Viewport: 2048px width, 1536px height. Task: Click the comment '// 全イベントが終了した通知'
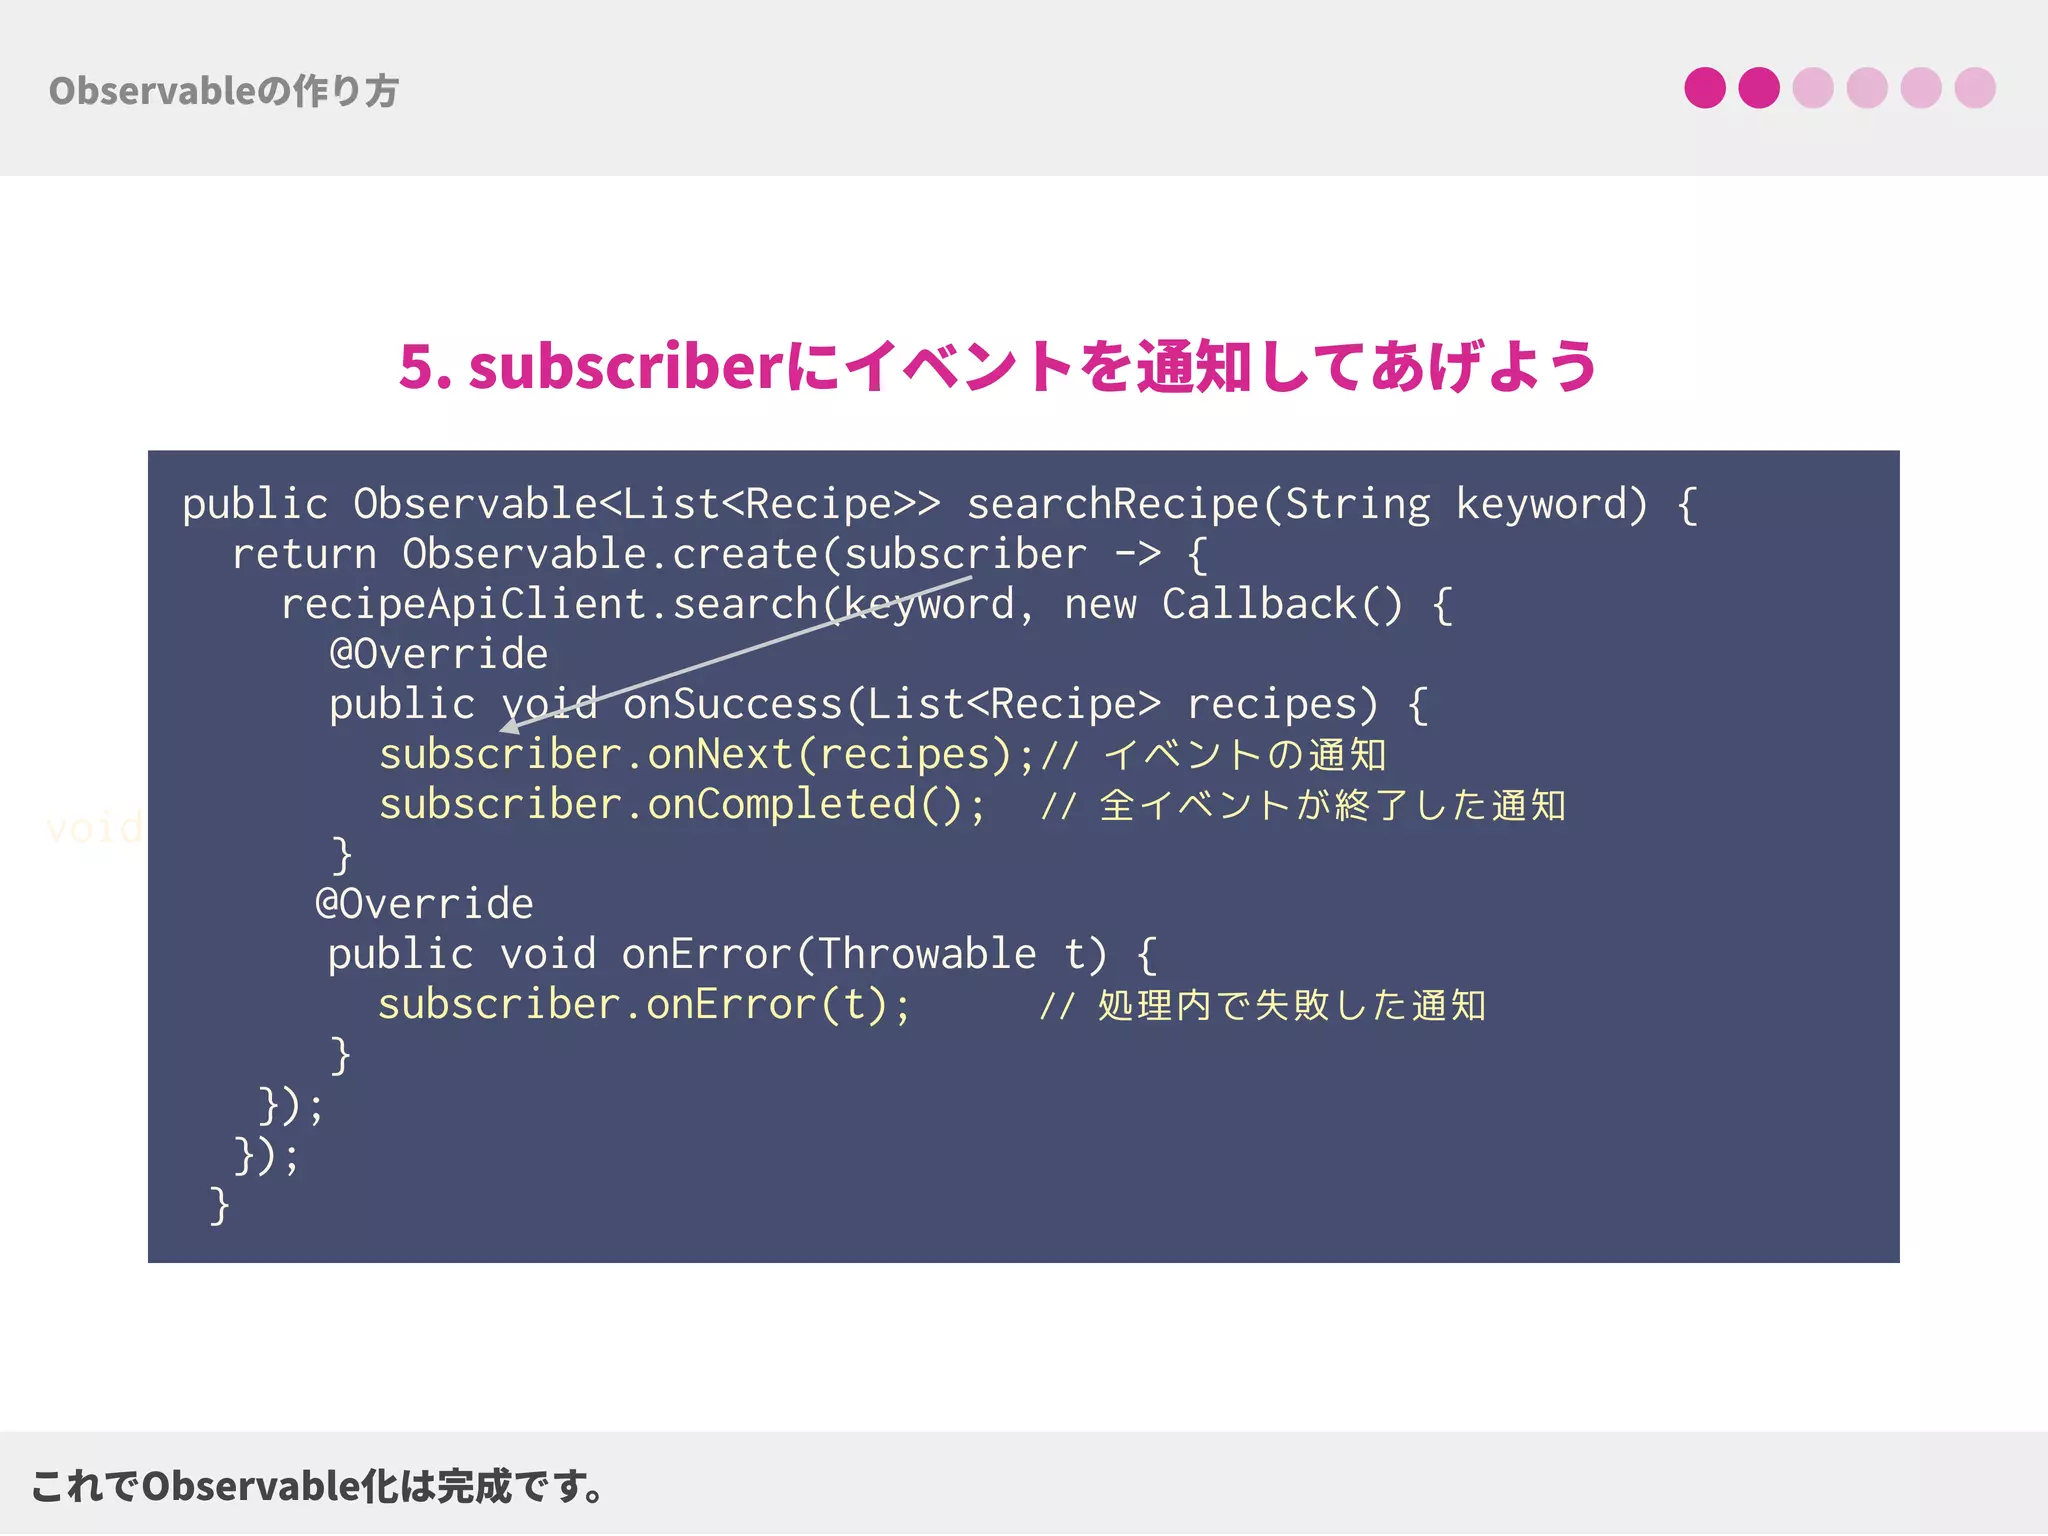coord(1303,805)
